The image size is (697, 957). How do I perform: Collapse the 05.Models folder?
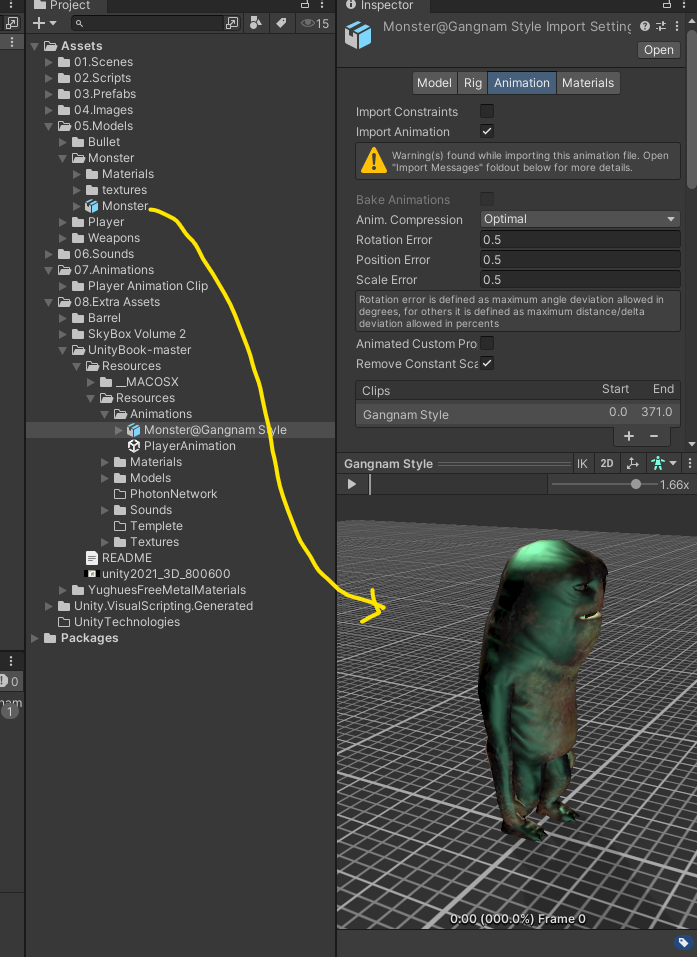pos(49,126)
